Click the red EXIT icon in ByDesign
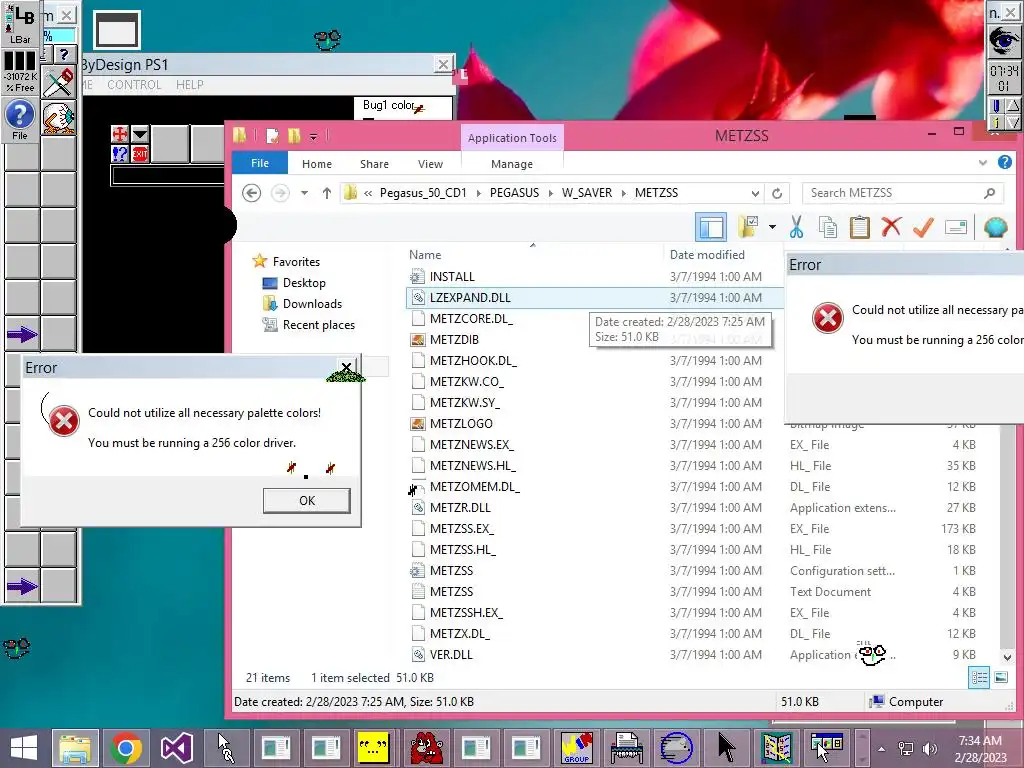Screen dimensions: 1024x768 click(140, 154)
